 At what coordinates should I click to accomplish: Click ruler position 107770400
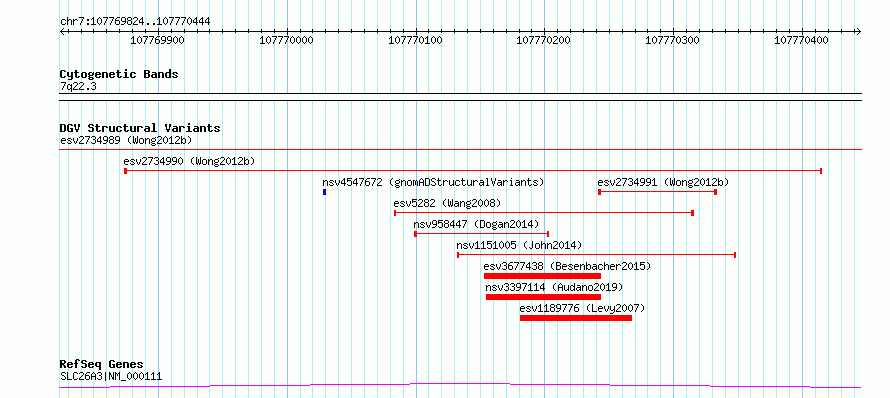pos(801,40)
